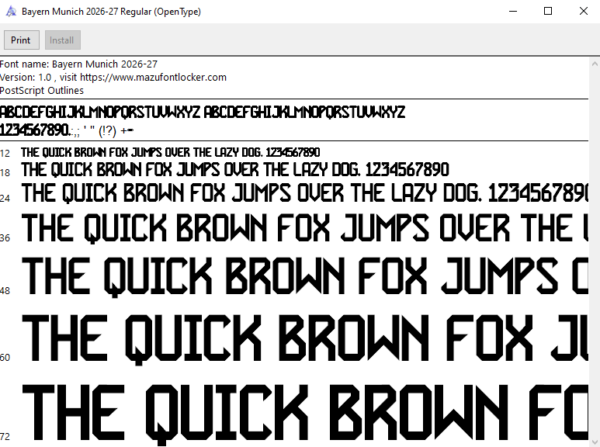Image resolution: width=600 pixels, height=447 pixels.
Task: Click the size label 48
Action: click(x=5, y=291)
